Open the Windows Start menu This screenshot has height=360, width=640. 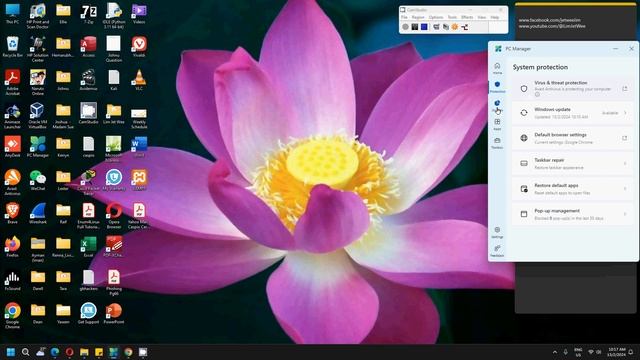coord(11,352)
